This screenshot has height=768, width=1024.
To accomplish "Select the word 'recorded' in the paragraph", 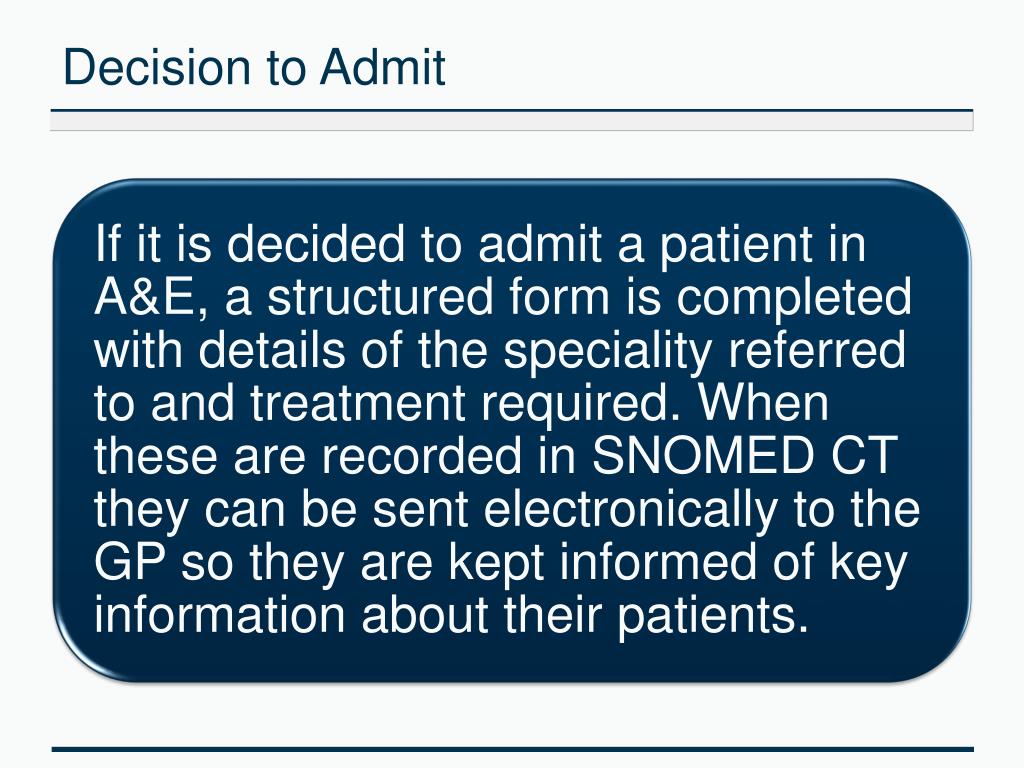I will pos(421,455).
